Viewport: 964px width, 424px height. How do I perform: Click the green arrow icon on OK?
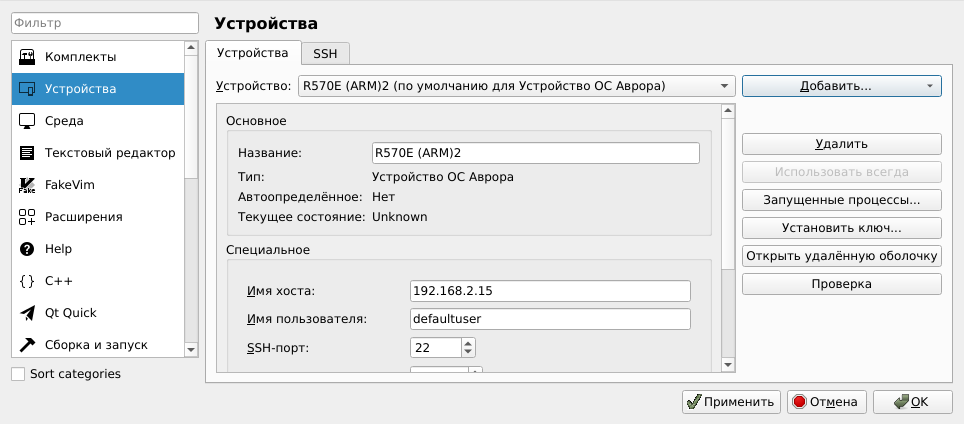click(x=901, y=402)
